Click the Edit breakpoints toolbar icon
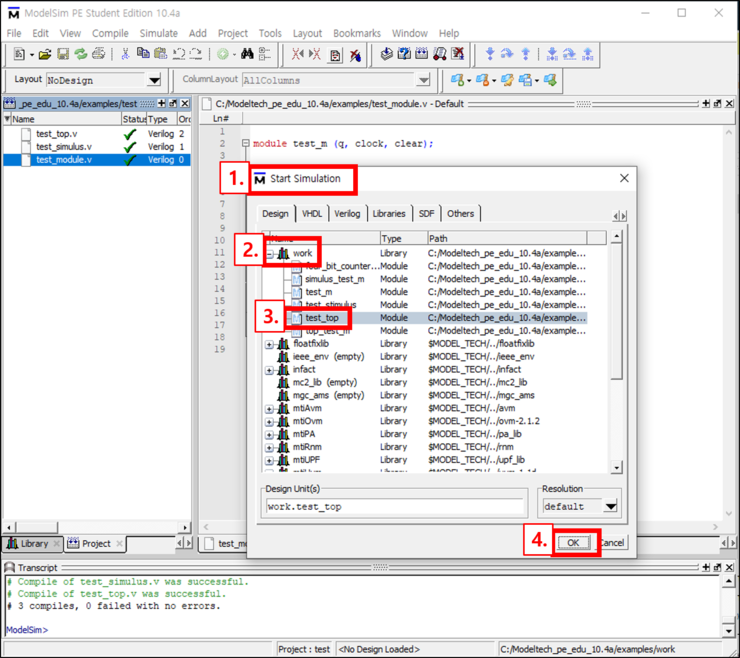This screenshot has height=658, width=740. tap(335, 55)
